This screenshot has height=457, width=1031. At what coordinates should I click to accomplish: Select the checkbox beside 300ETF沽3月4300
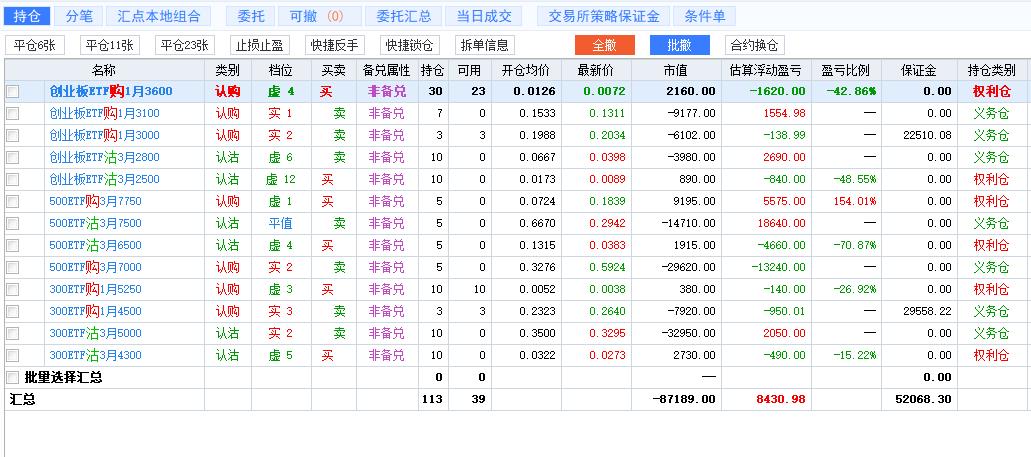(13, 355)
